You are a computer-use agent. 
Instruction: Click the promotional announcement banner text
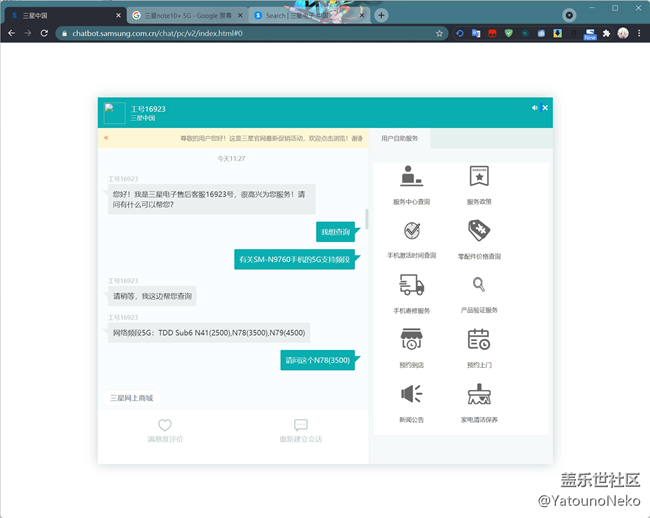click(x=271, y=138)
